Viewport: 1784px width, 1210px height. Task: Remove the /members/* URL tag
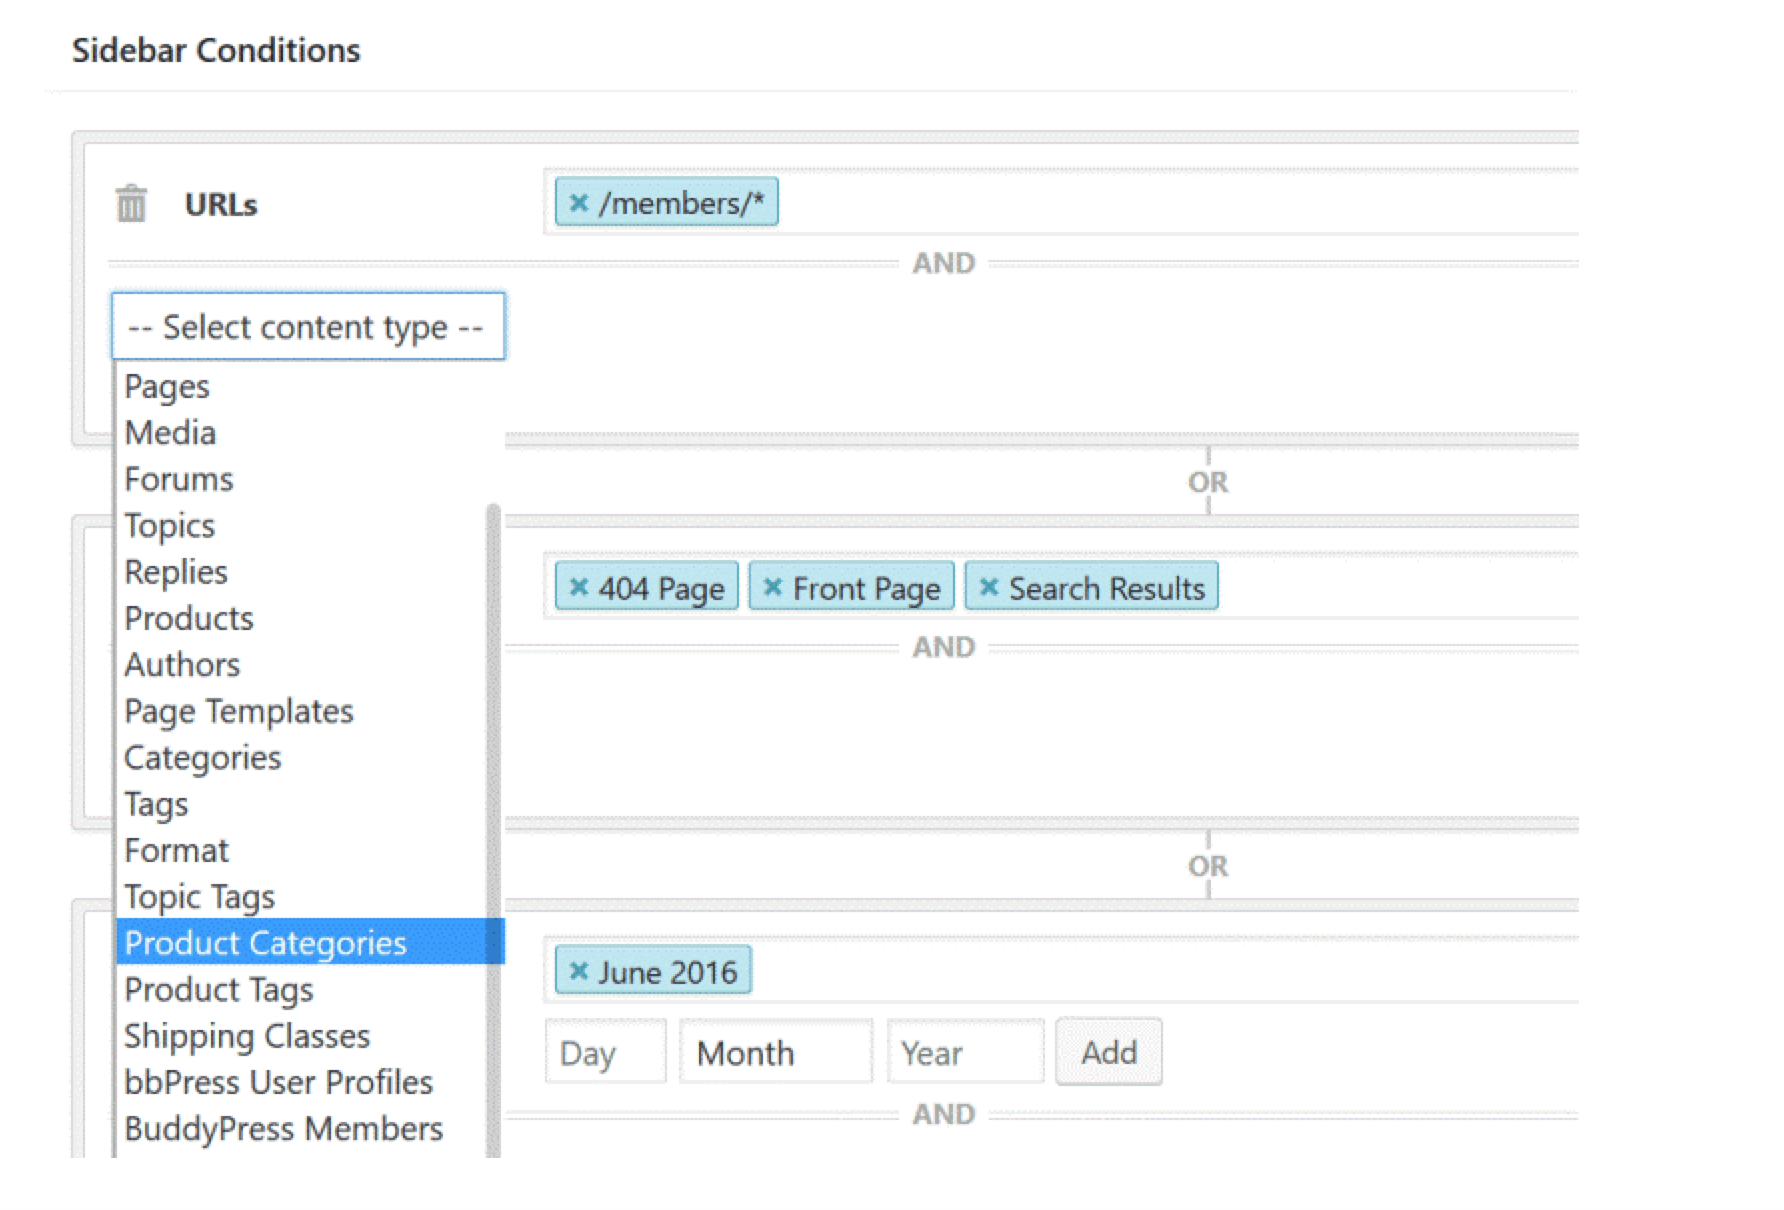(578, 203)
